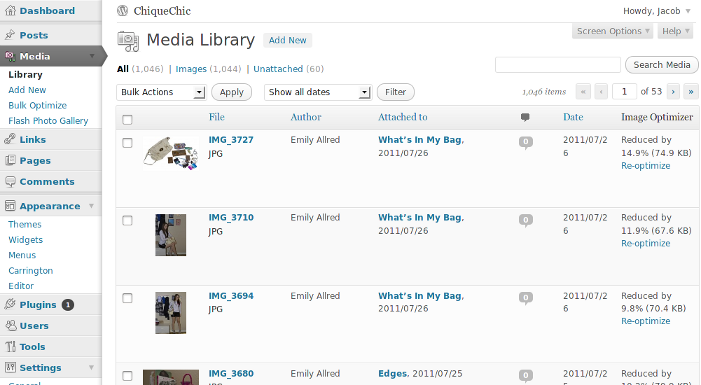The width and height of the screenshot is (701, 385).
Task: Toggle the select-all checkbox in table header
Action: (127, 120)
